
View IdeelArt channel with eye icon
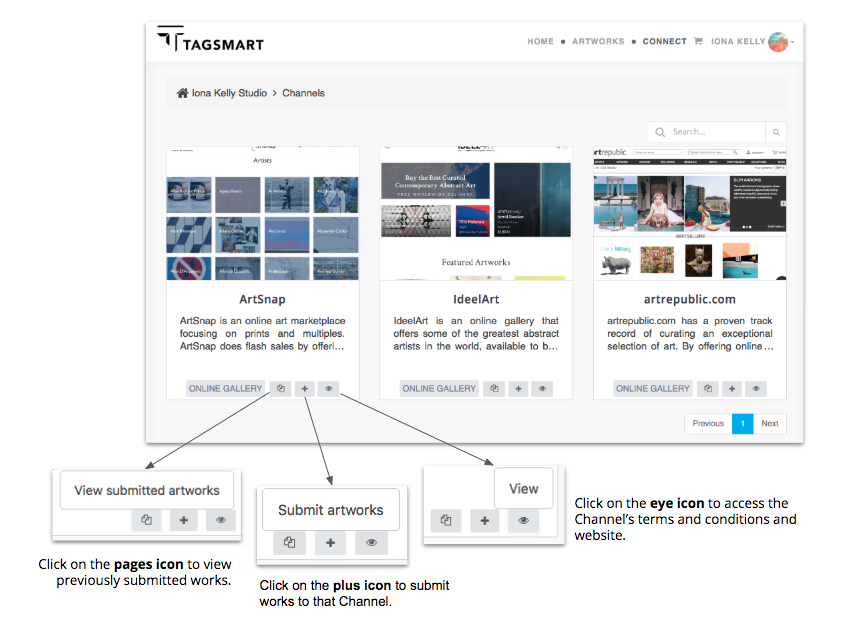pyautogui.click(x=542, y=388)
